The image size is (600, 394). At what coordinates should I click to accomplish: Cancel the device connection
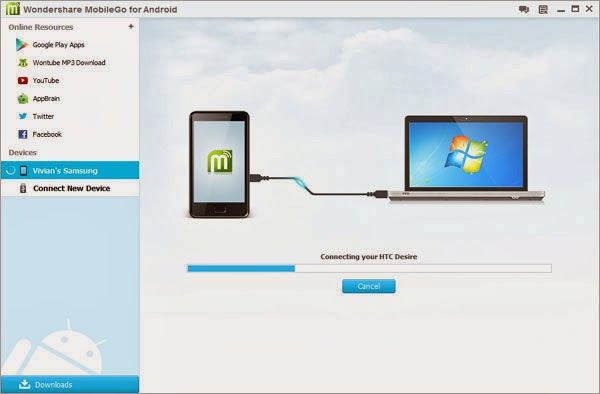pyautogui.click(x=368, y=286)
